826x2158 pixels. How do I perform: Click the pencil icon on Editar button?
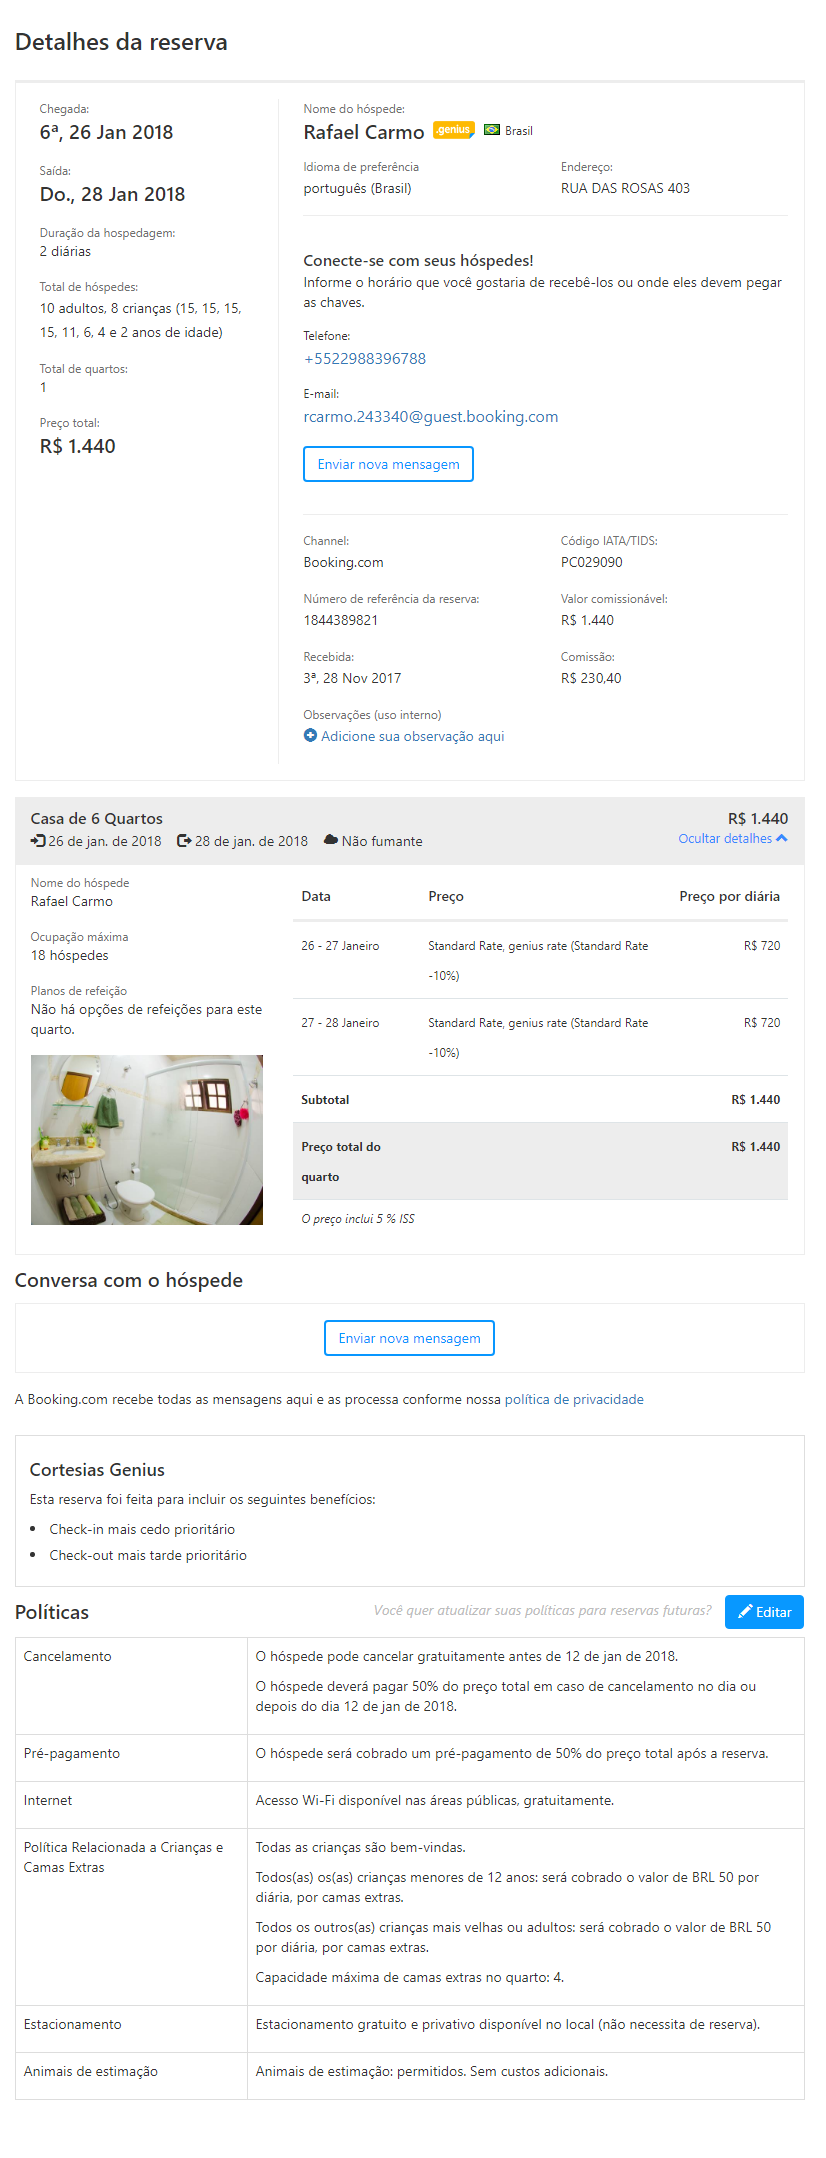(x=745, y=1612)
